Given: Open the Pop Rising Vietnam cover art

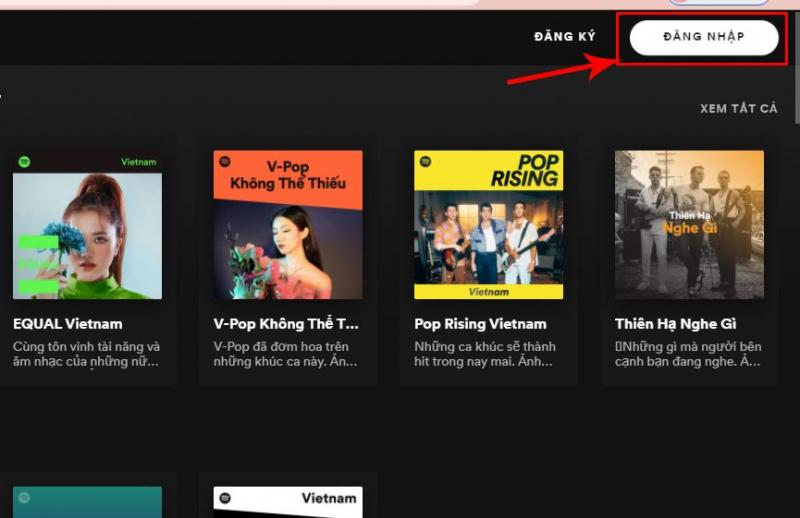Looking at the screenshot, I should 488,225.
